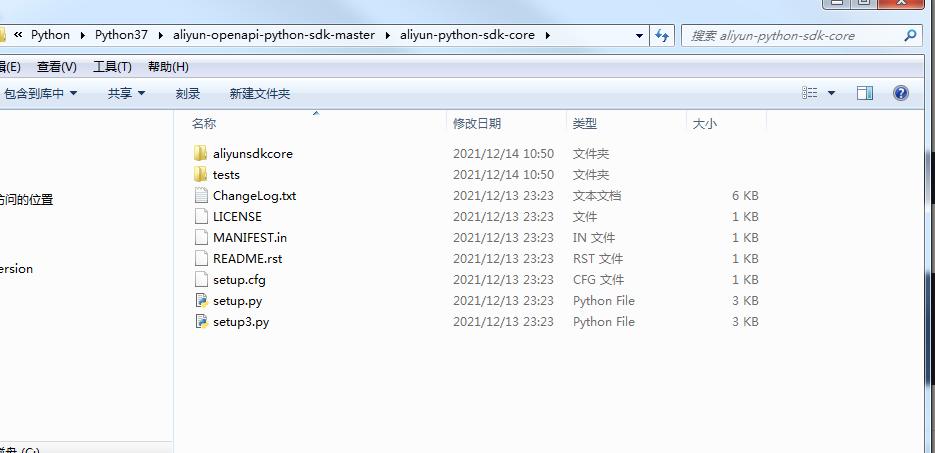Select the ChangeLog.txt file icon

(x=203, y=196)
